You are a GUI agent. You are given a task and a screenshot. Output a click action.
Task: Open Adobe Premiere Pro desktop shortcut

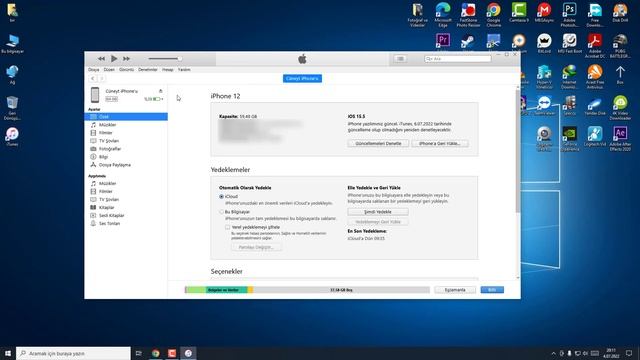443,41
